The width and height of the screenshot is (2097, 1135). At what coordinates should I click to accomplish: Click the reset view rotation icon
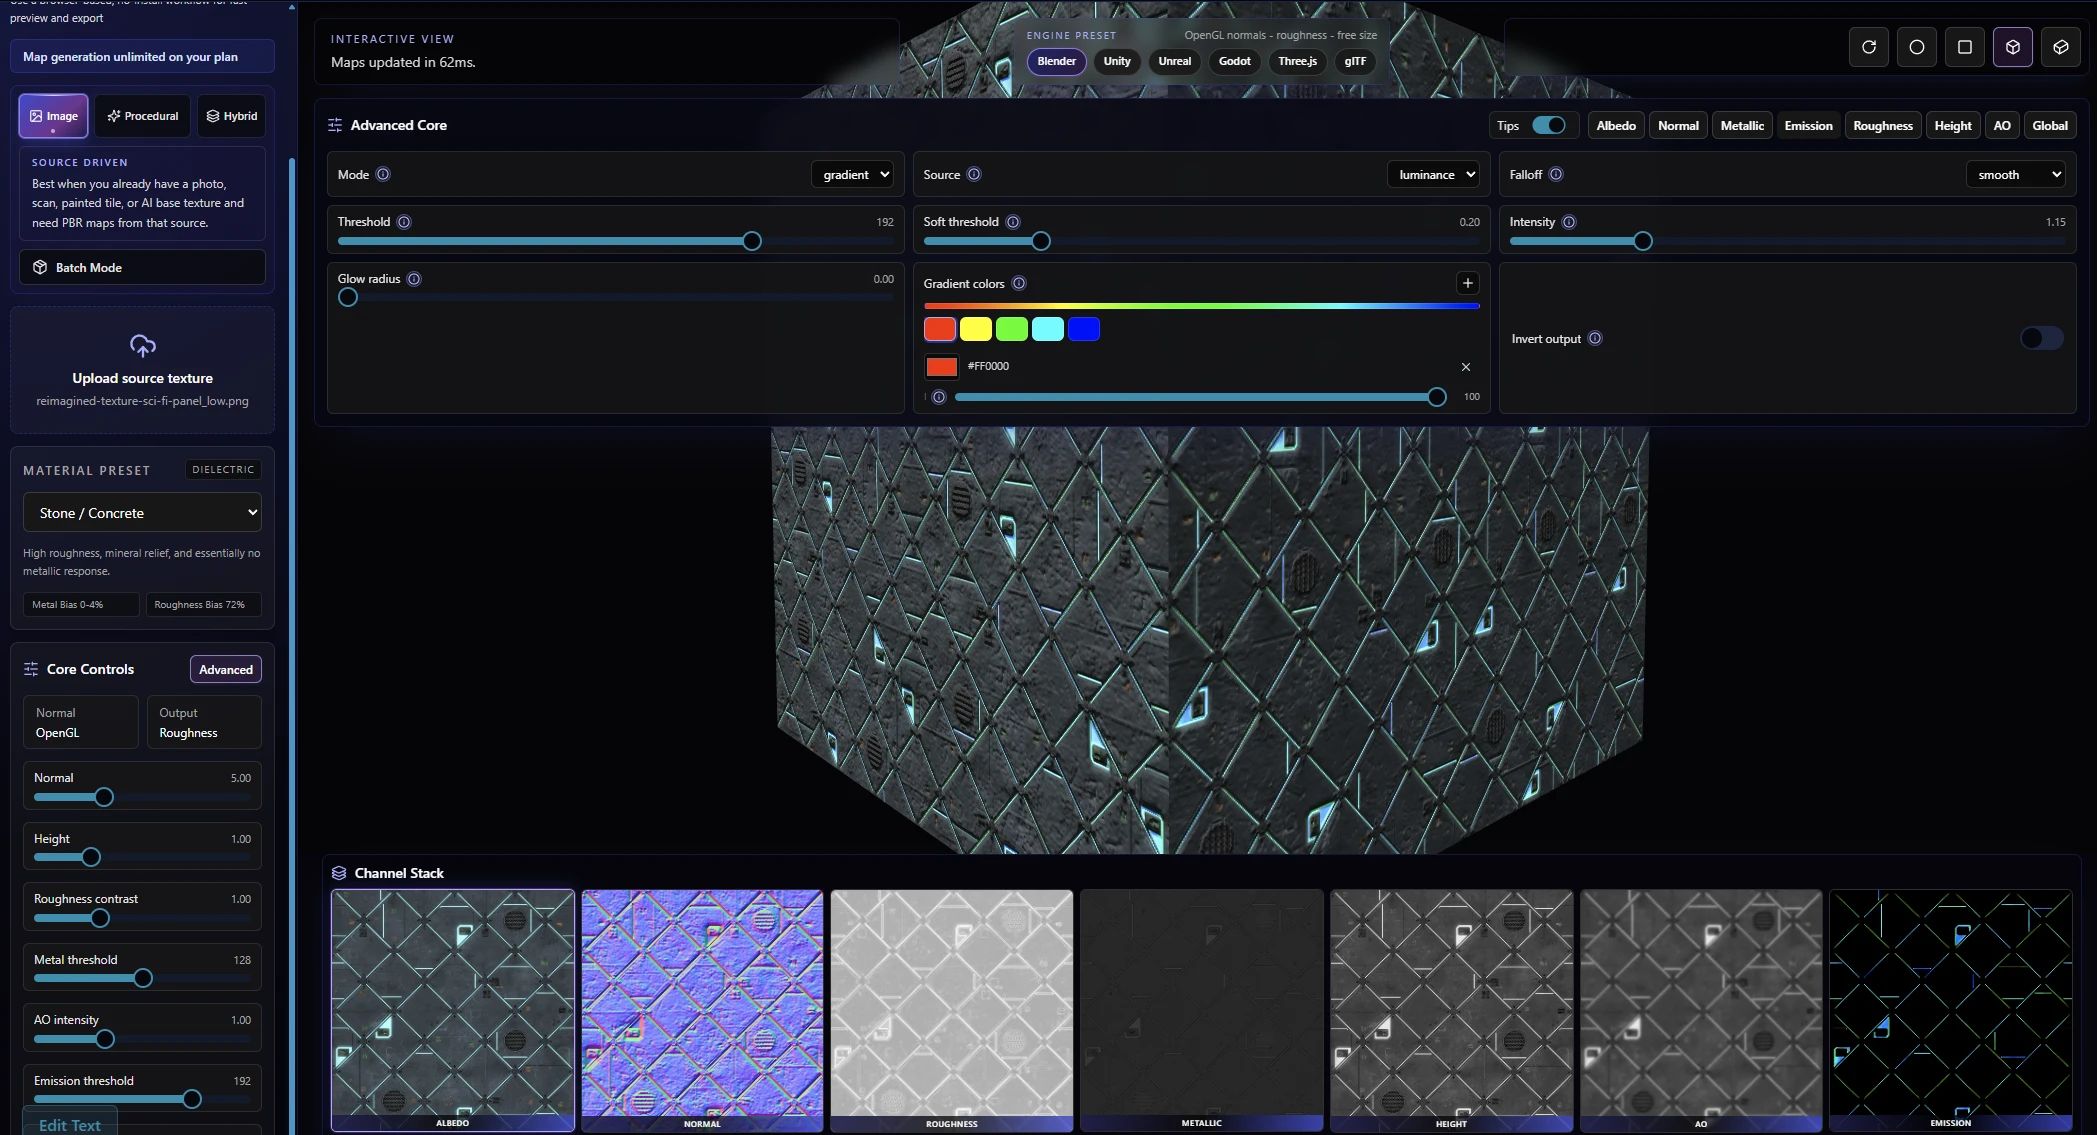coord(1868,47)
